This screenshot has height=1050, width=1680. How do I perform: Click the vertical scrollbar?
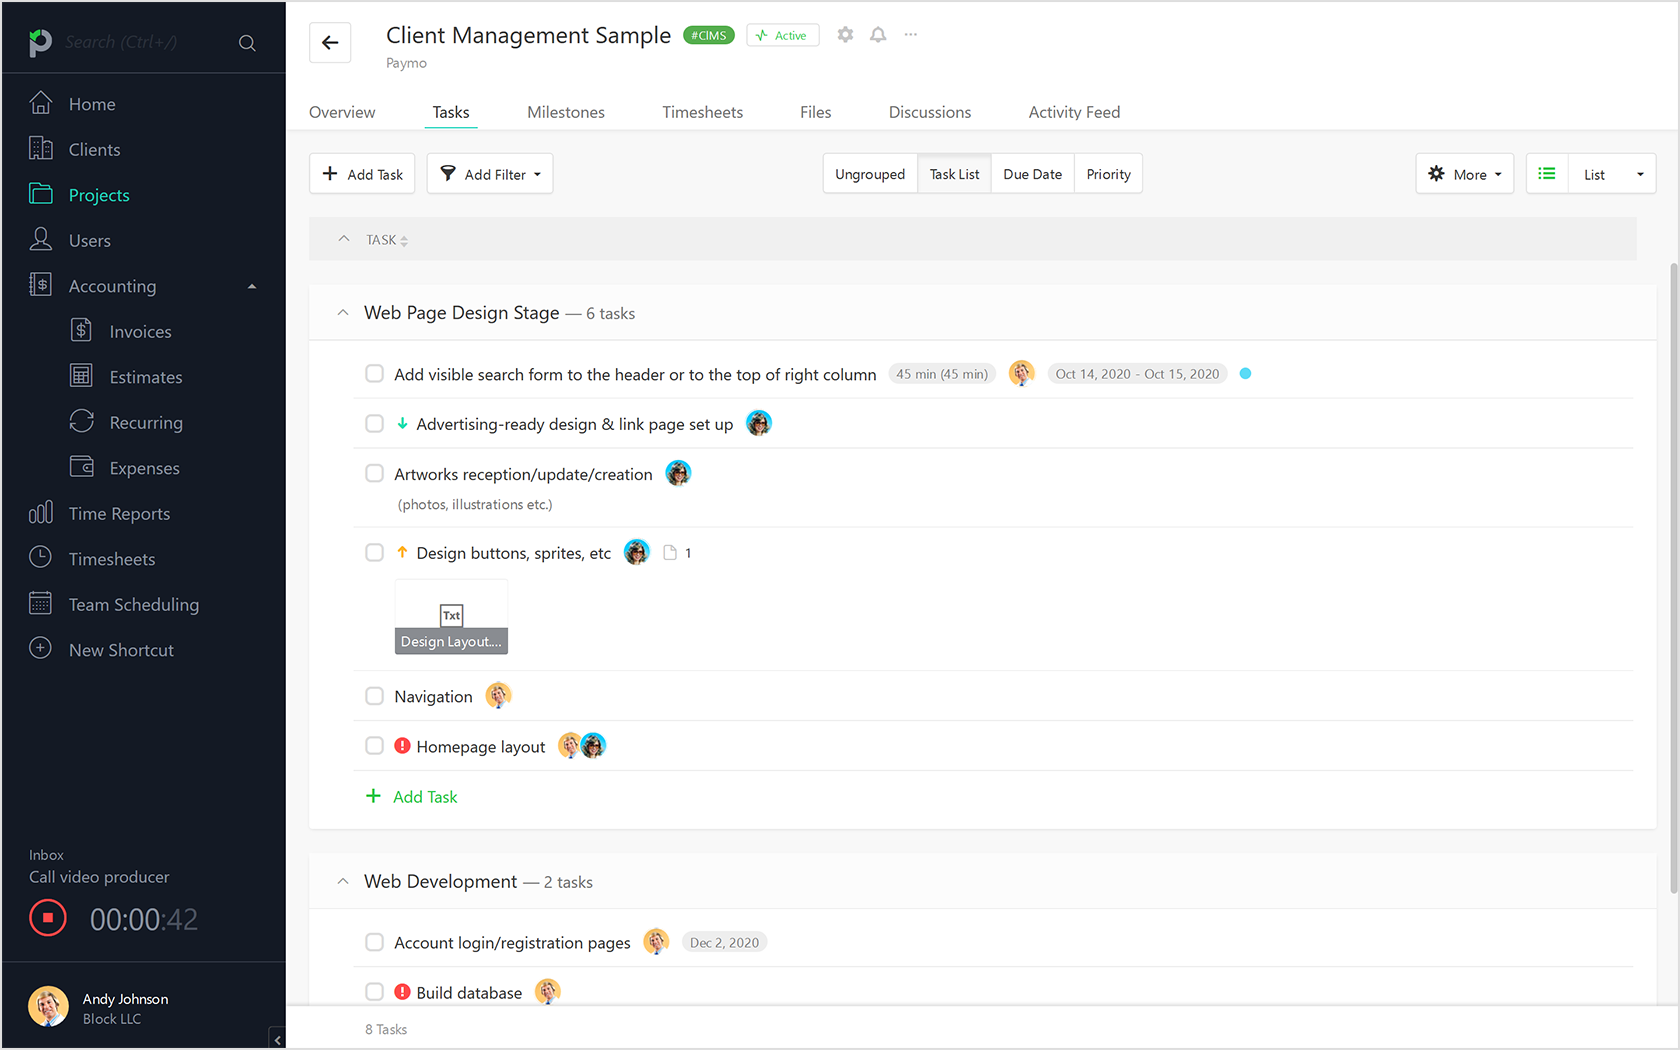(1673, 578)
